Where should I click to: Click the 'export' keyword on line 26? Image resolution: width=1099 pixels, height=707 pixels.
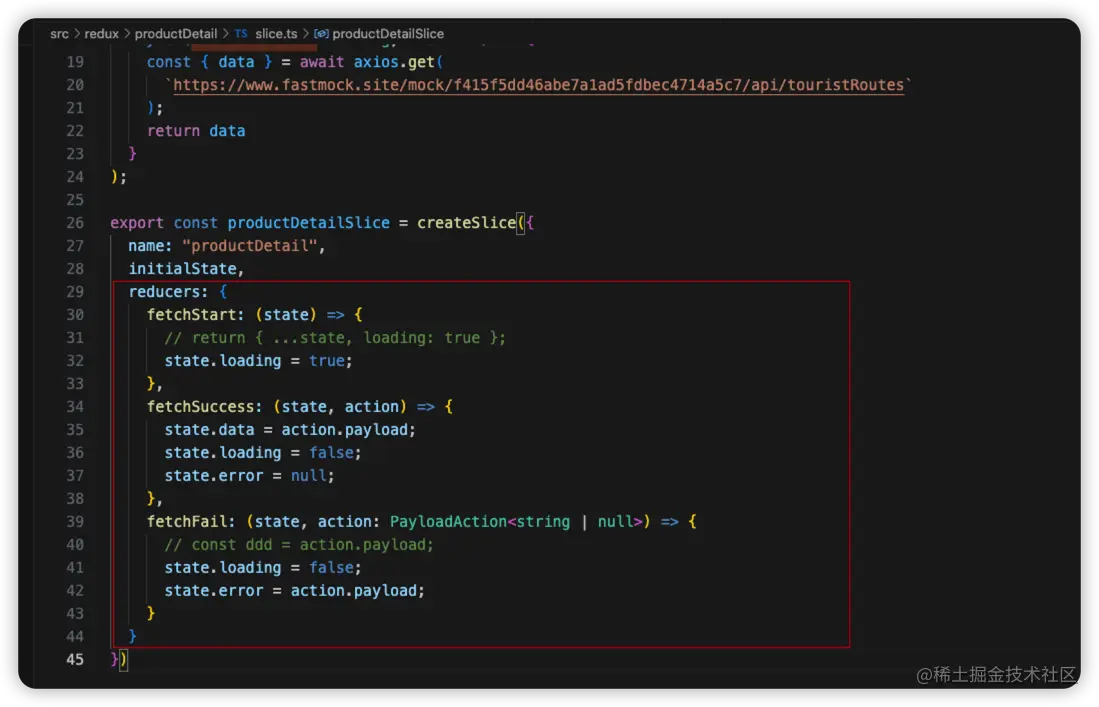137,223
